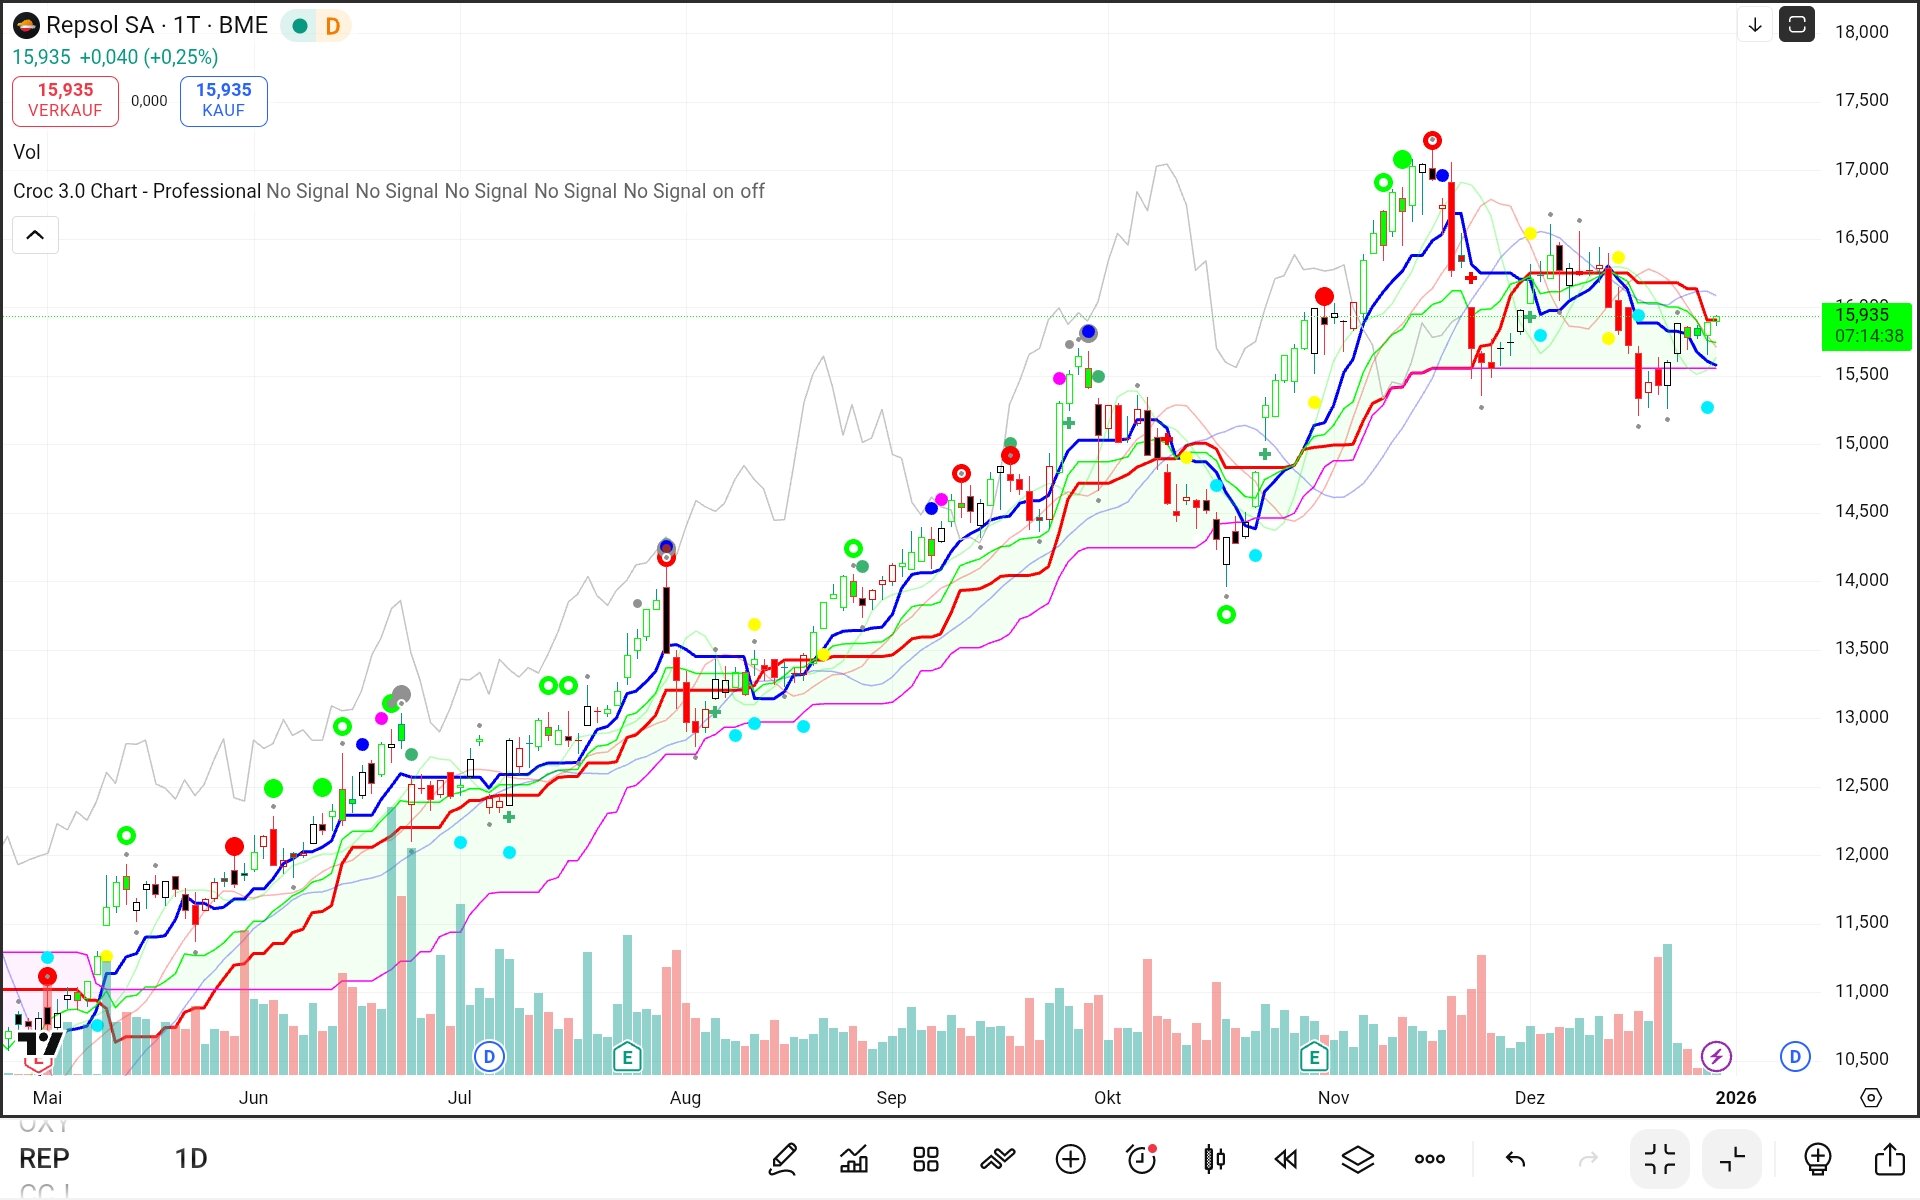
Task: Change the 1D timeframe selector
Action: coord(191,1159)
